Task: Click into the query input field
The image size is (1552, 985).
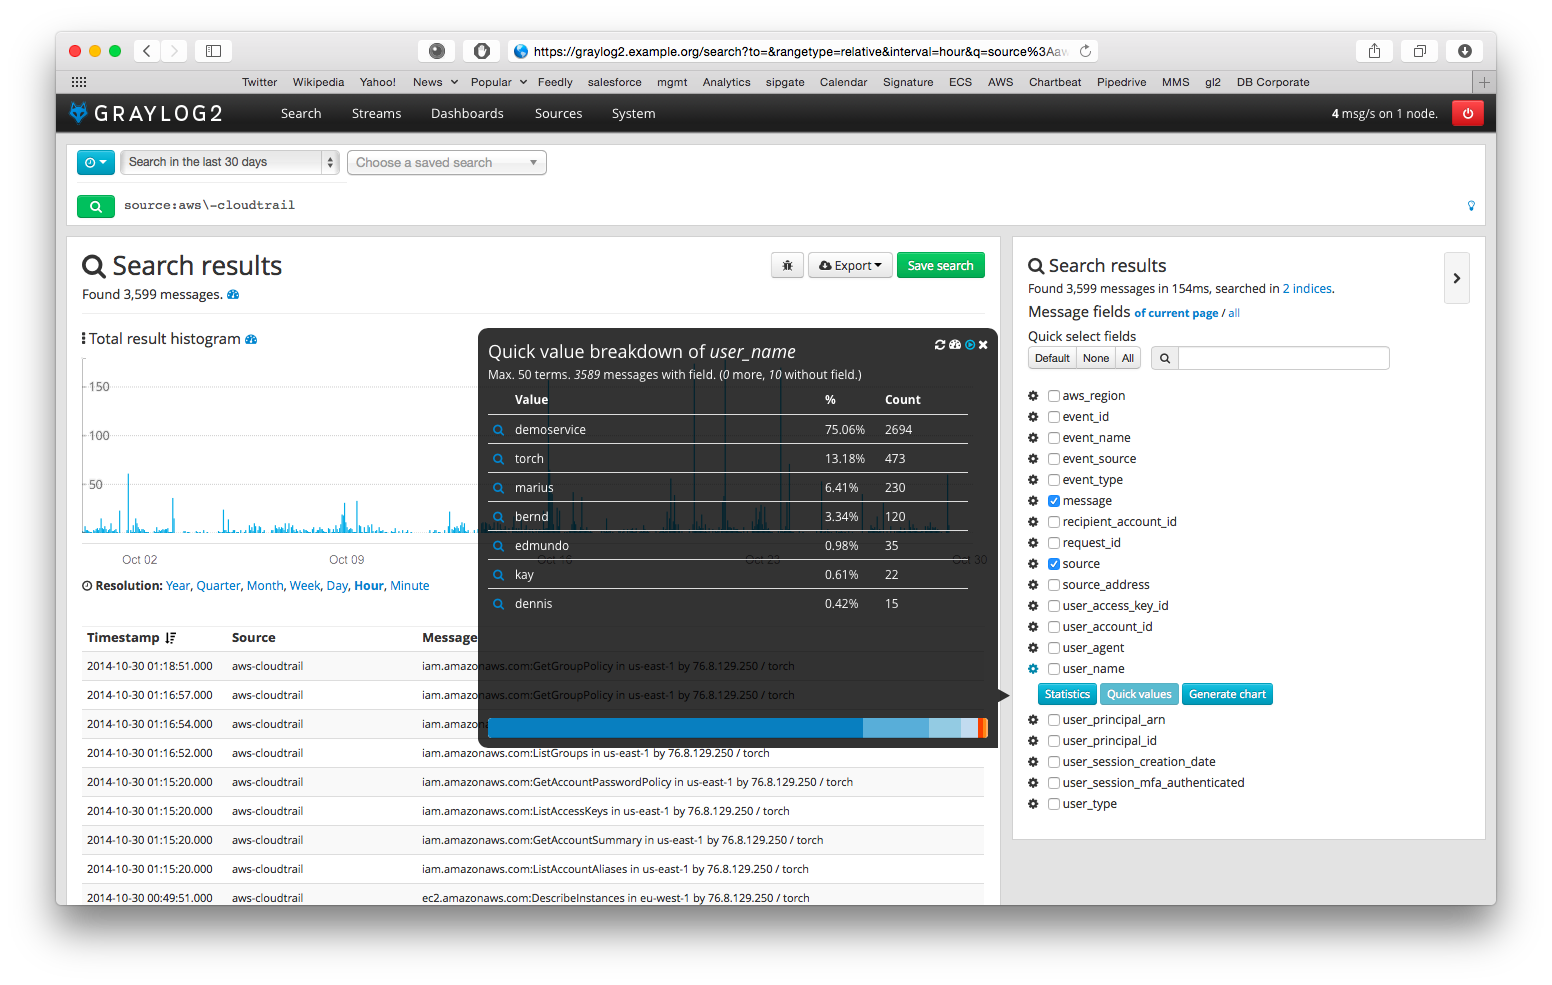Action: coord(790,206)
